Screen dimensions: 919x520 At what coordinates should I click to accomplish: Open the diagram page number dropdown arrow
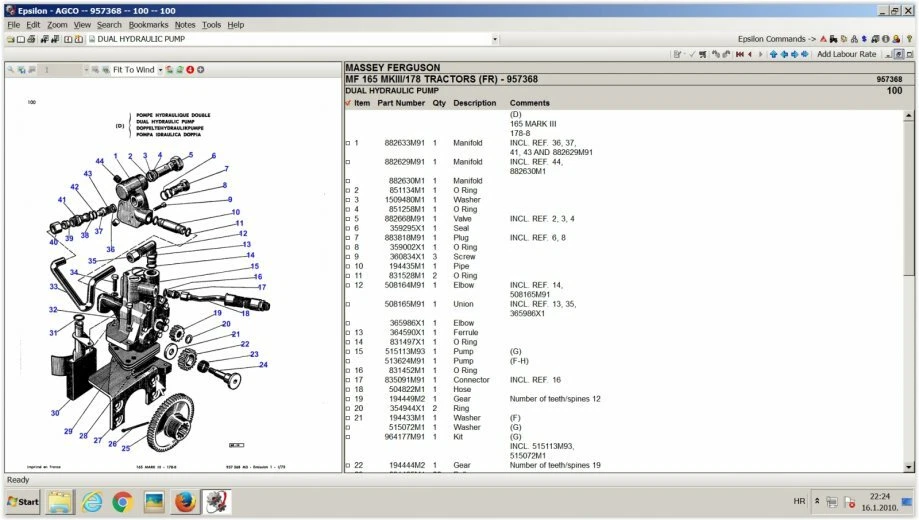[x=86, y=70]
